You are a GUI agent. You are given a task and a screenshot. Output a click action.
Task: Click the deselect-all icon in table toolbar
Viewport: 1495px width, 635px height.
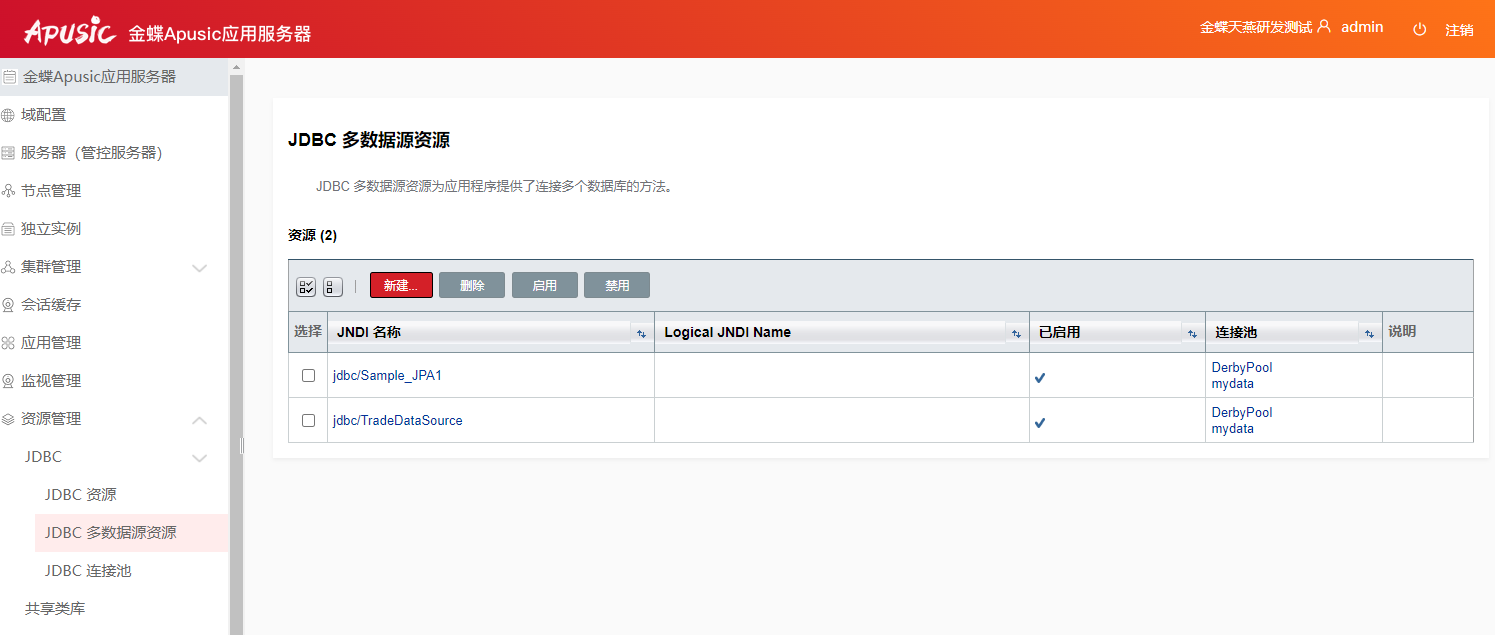click(333, 287)
